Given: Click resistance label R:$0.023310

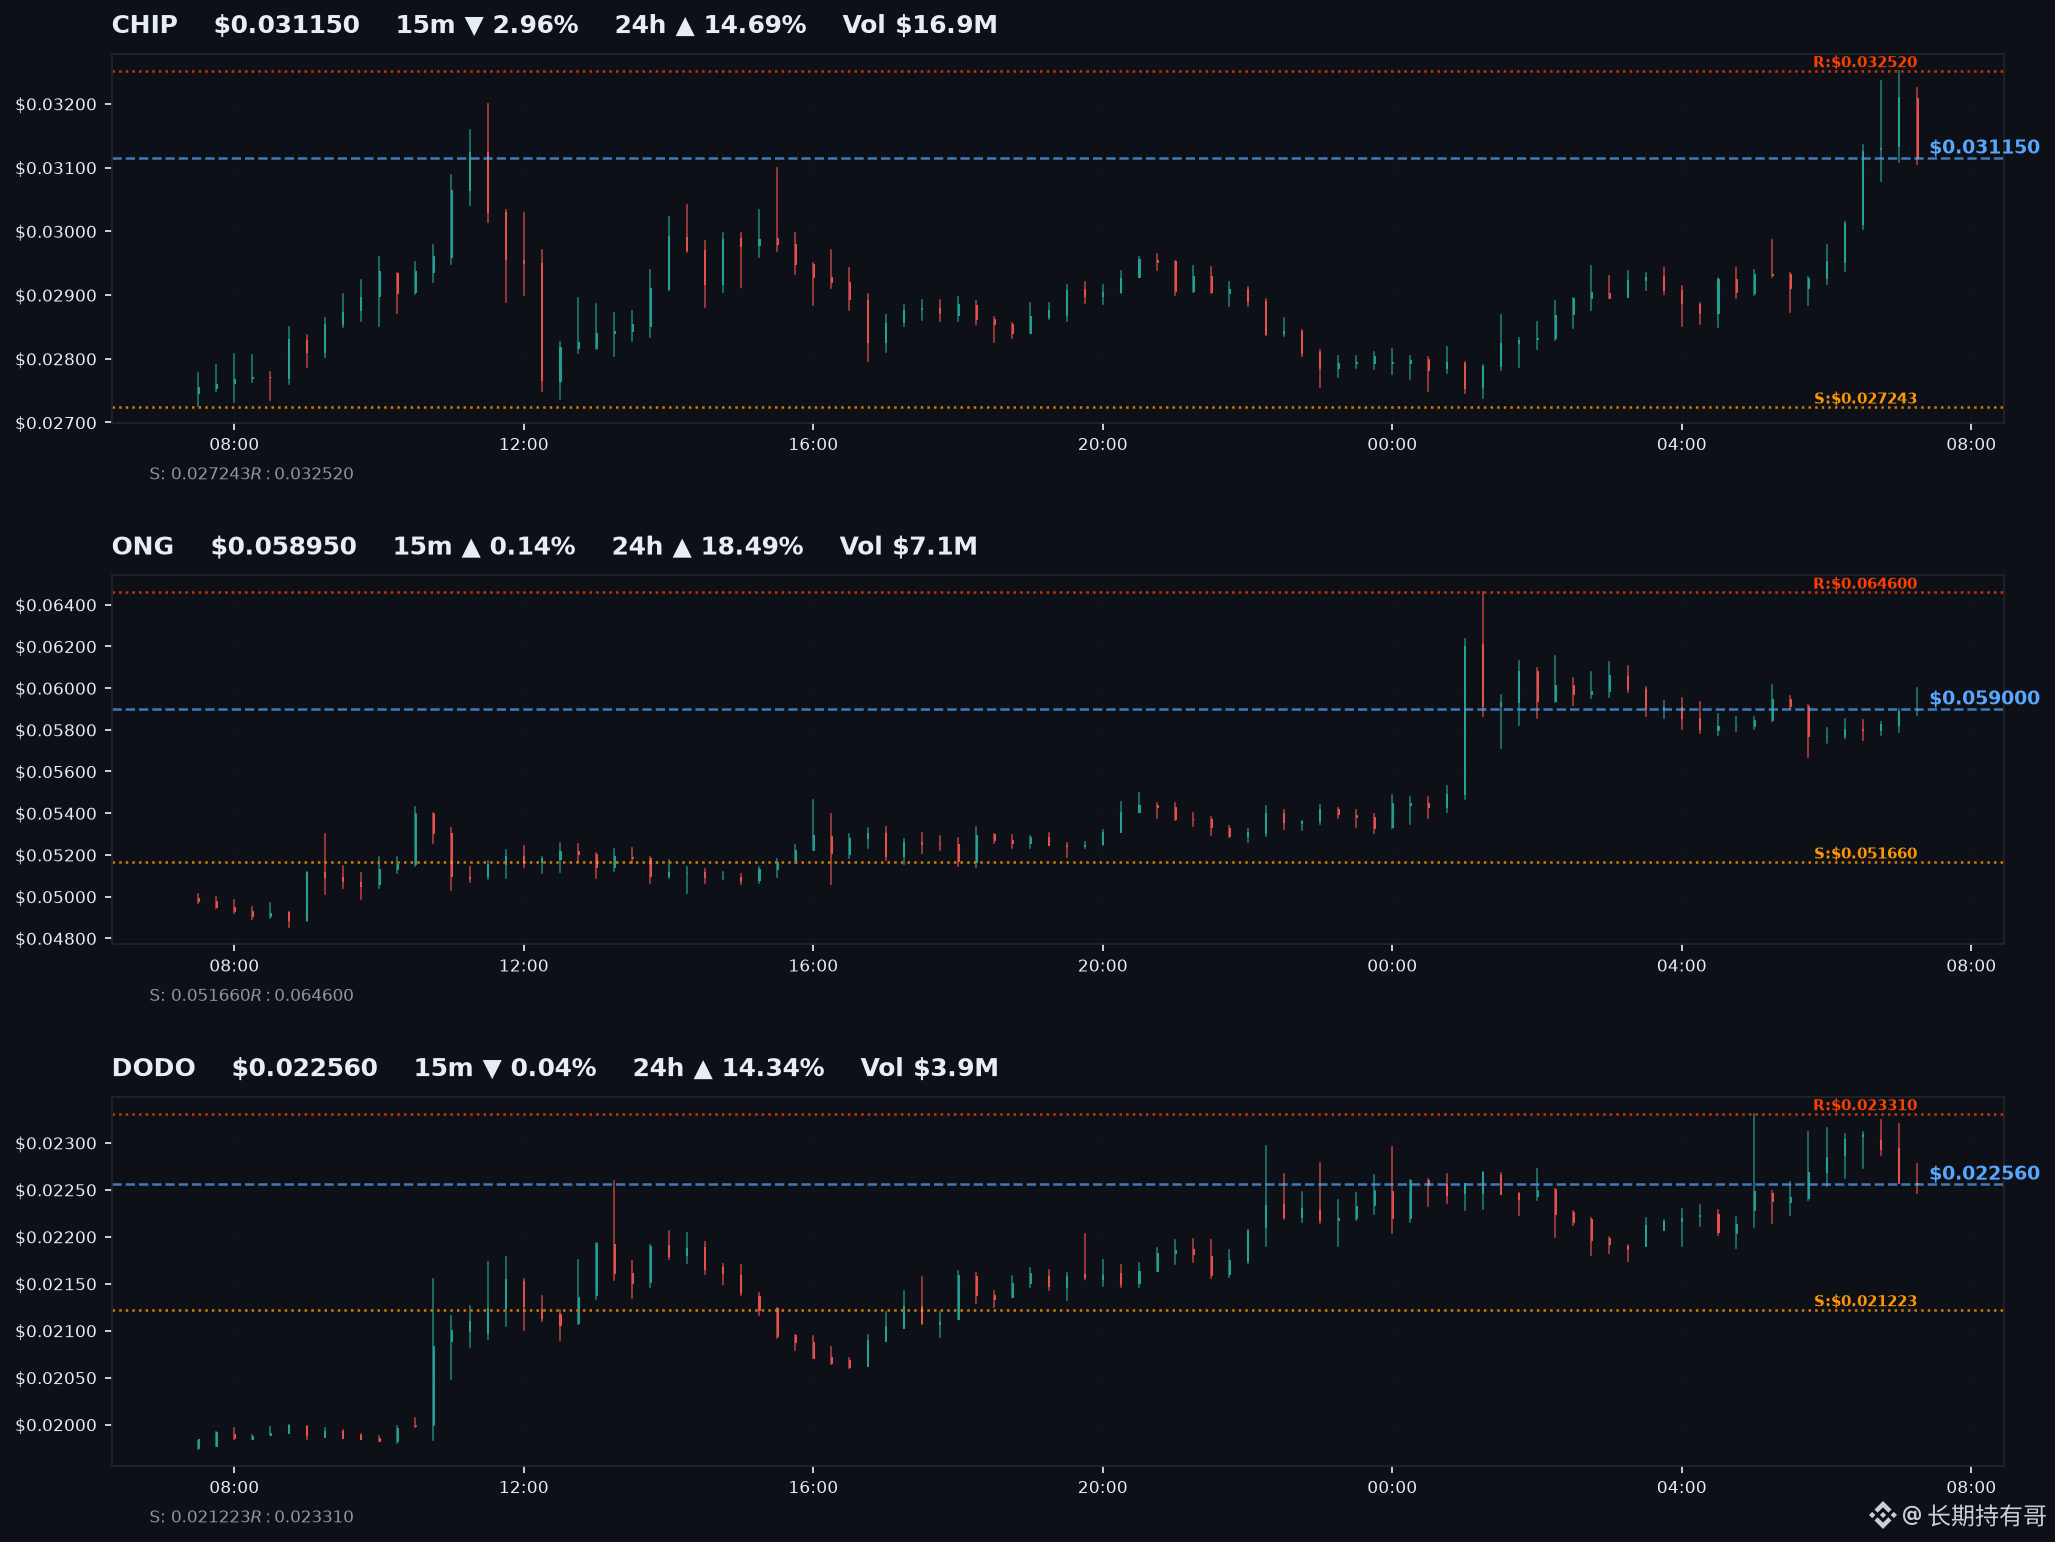Looking at the screenshot, I should (1865, 1105).
